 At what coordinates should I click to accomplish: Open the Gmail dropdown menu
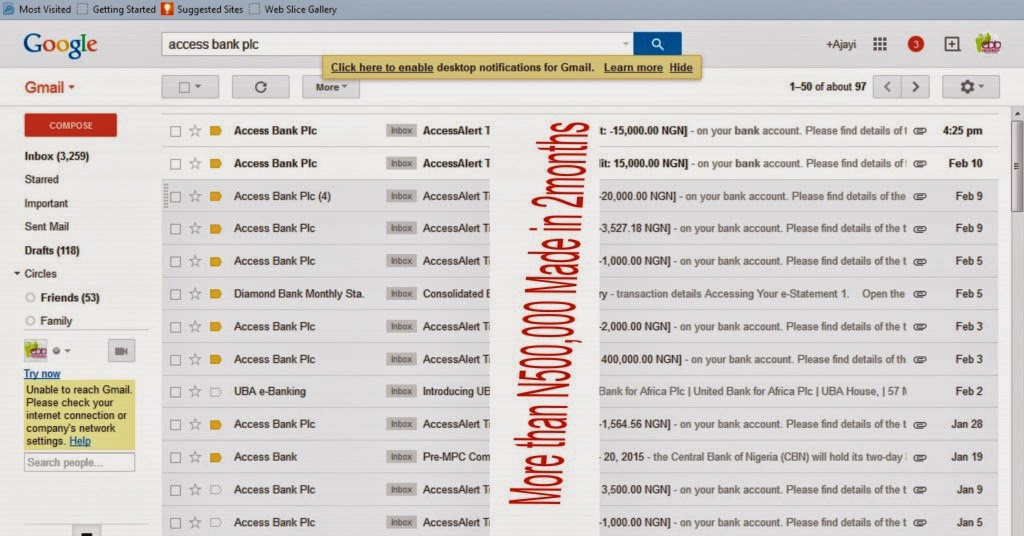tap(50, 87)
